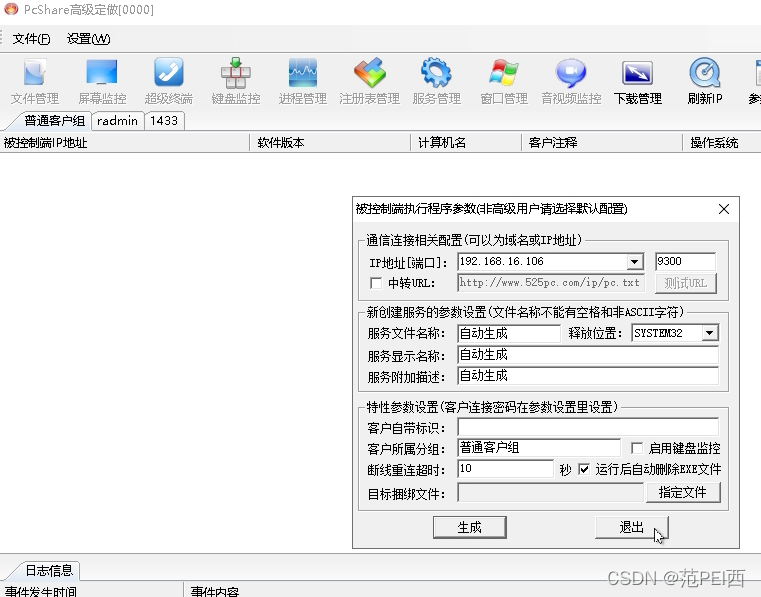Sort by 被控制端IP地址 column header
The height and width of the screenshot is (597, 761).
124,143
